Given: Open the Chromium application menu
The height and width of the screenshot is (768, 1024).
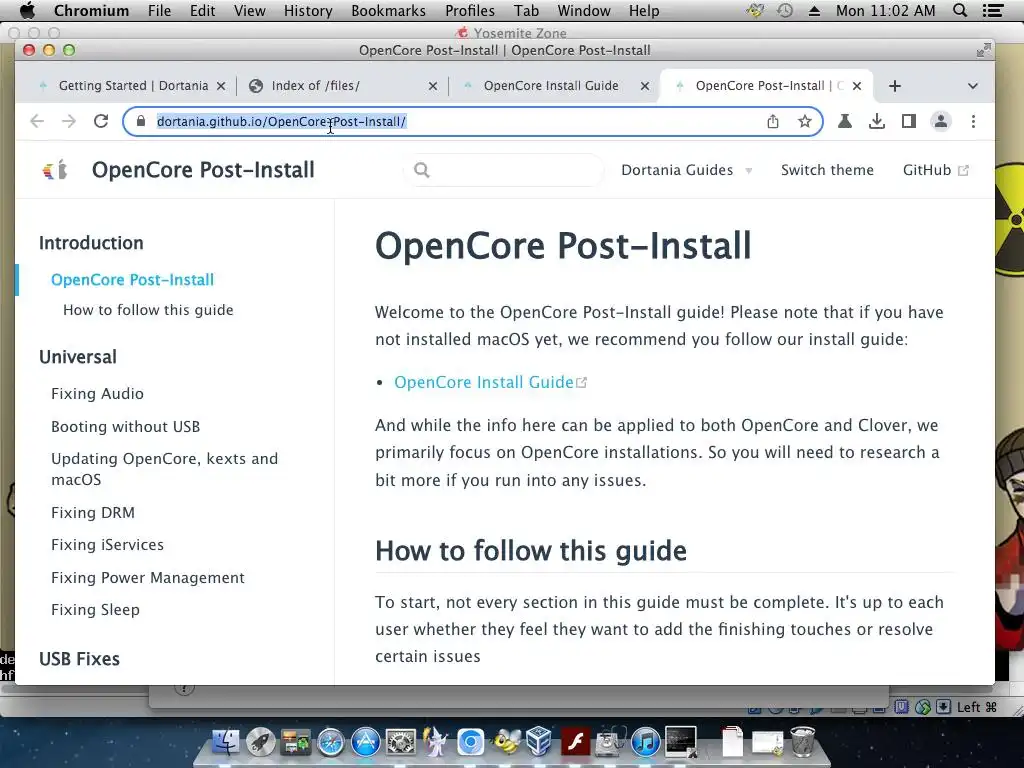Looking at the screenshot, I should (91, 10).
